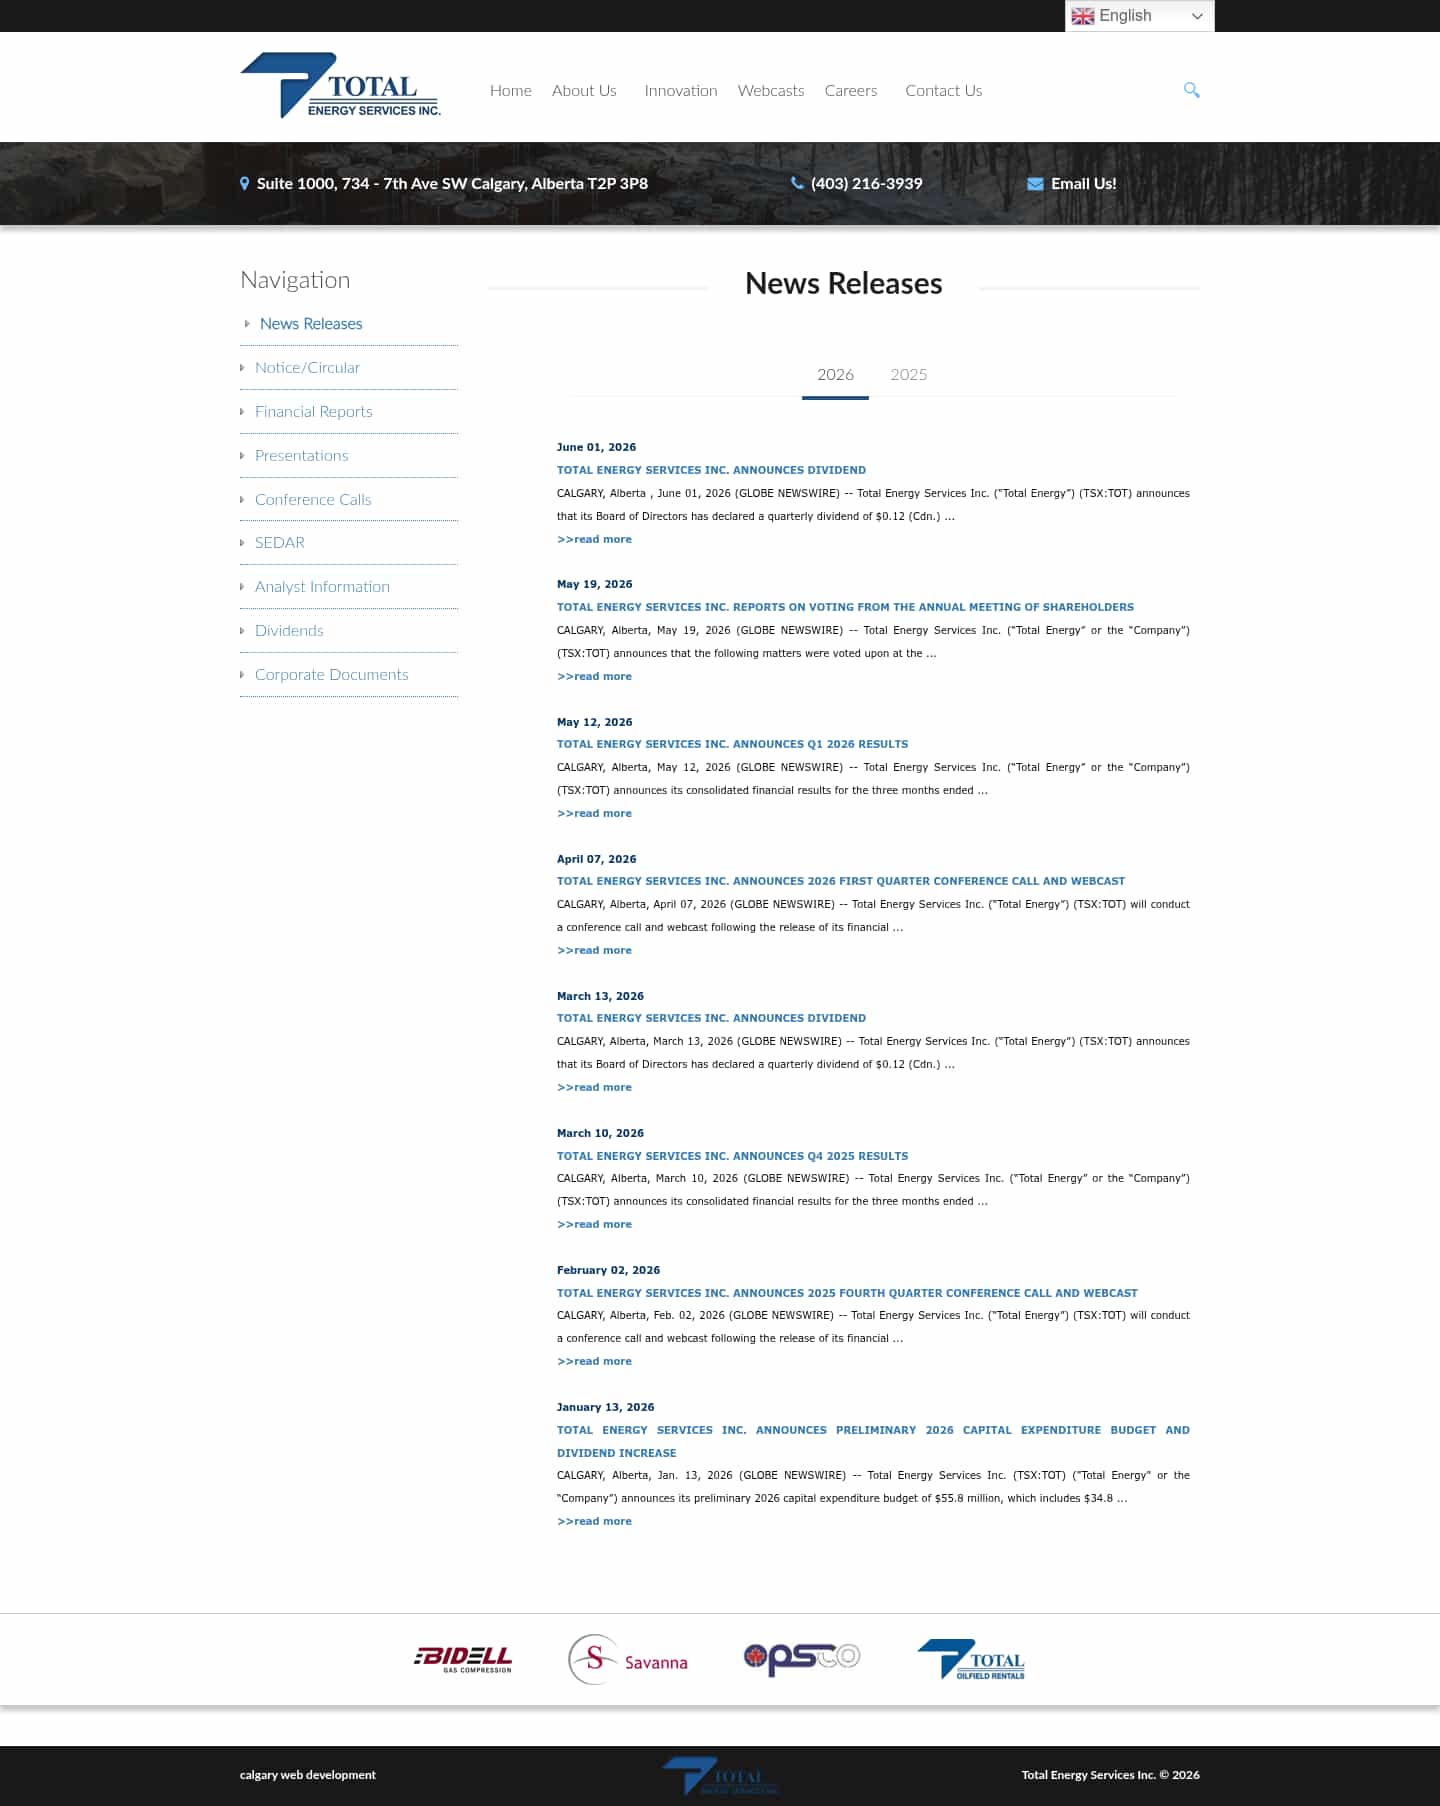Click read more under February 02, 2026
This screenshot has width=1440, height=1806.
594,1361
